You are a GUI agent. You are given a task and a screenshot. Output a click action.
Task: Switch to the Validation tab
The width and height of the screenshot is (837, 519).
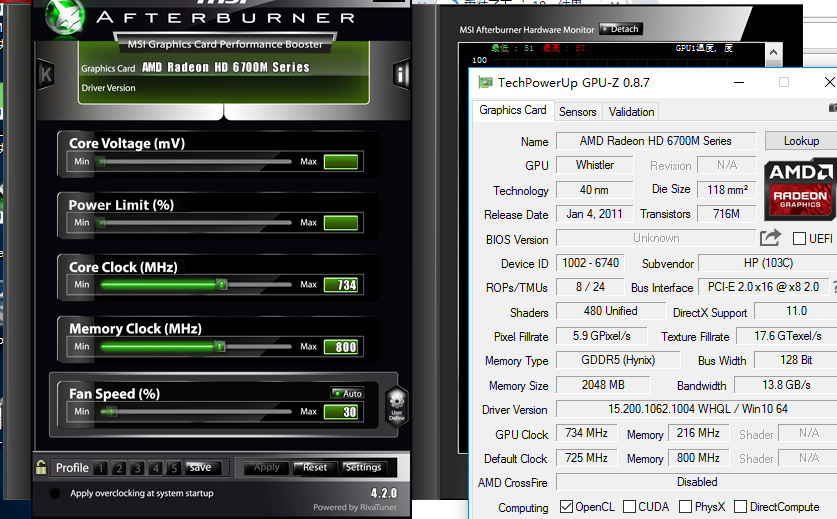click(631, 112)
